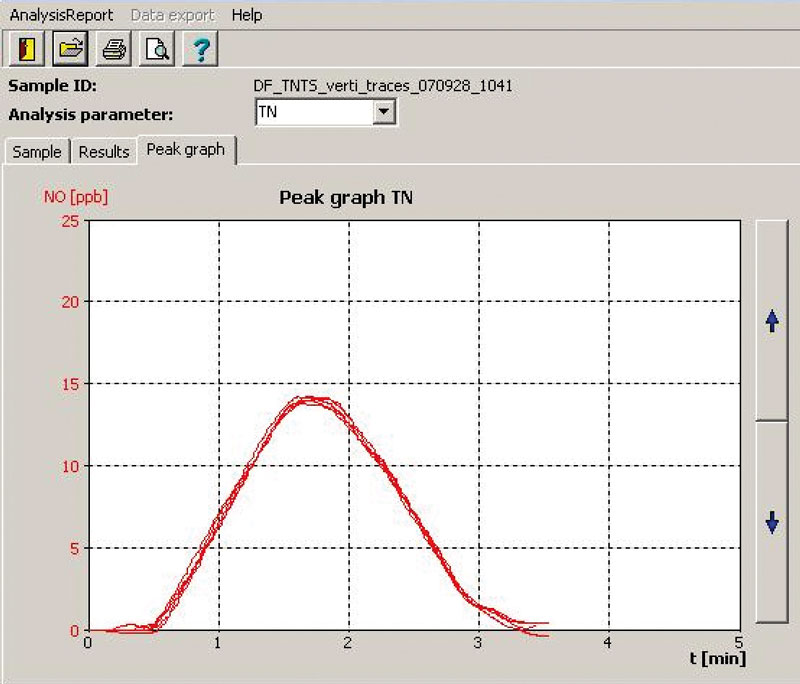The height and width of the screenshot is (684, 800).
Task: Open print preview with magnifier page icon
Action: pyautogui.click(x=157, y=49)
